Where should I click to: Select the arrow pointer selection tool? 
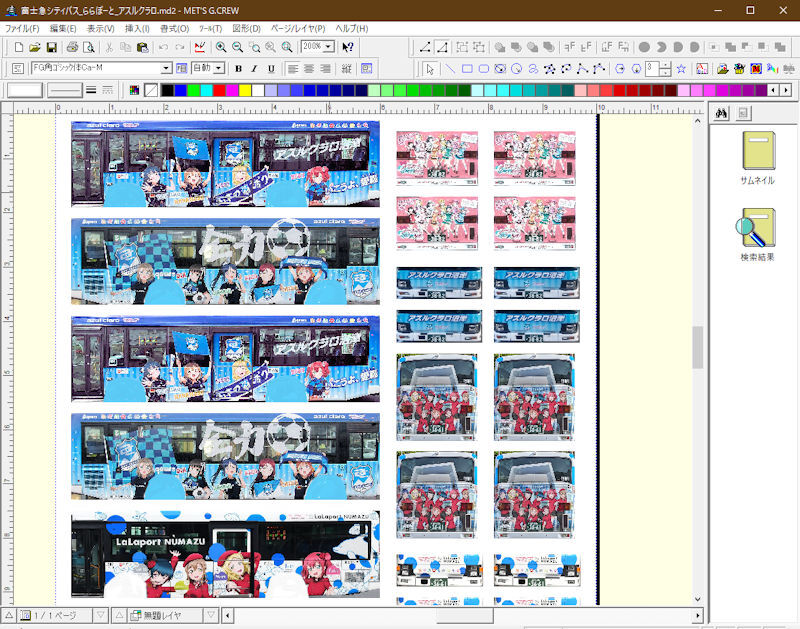430,69
